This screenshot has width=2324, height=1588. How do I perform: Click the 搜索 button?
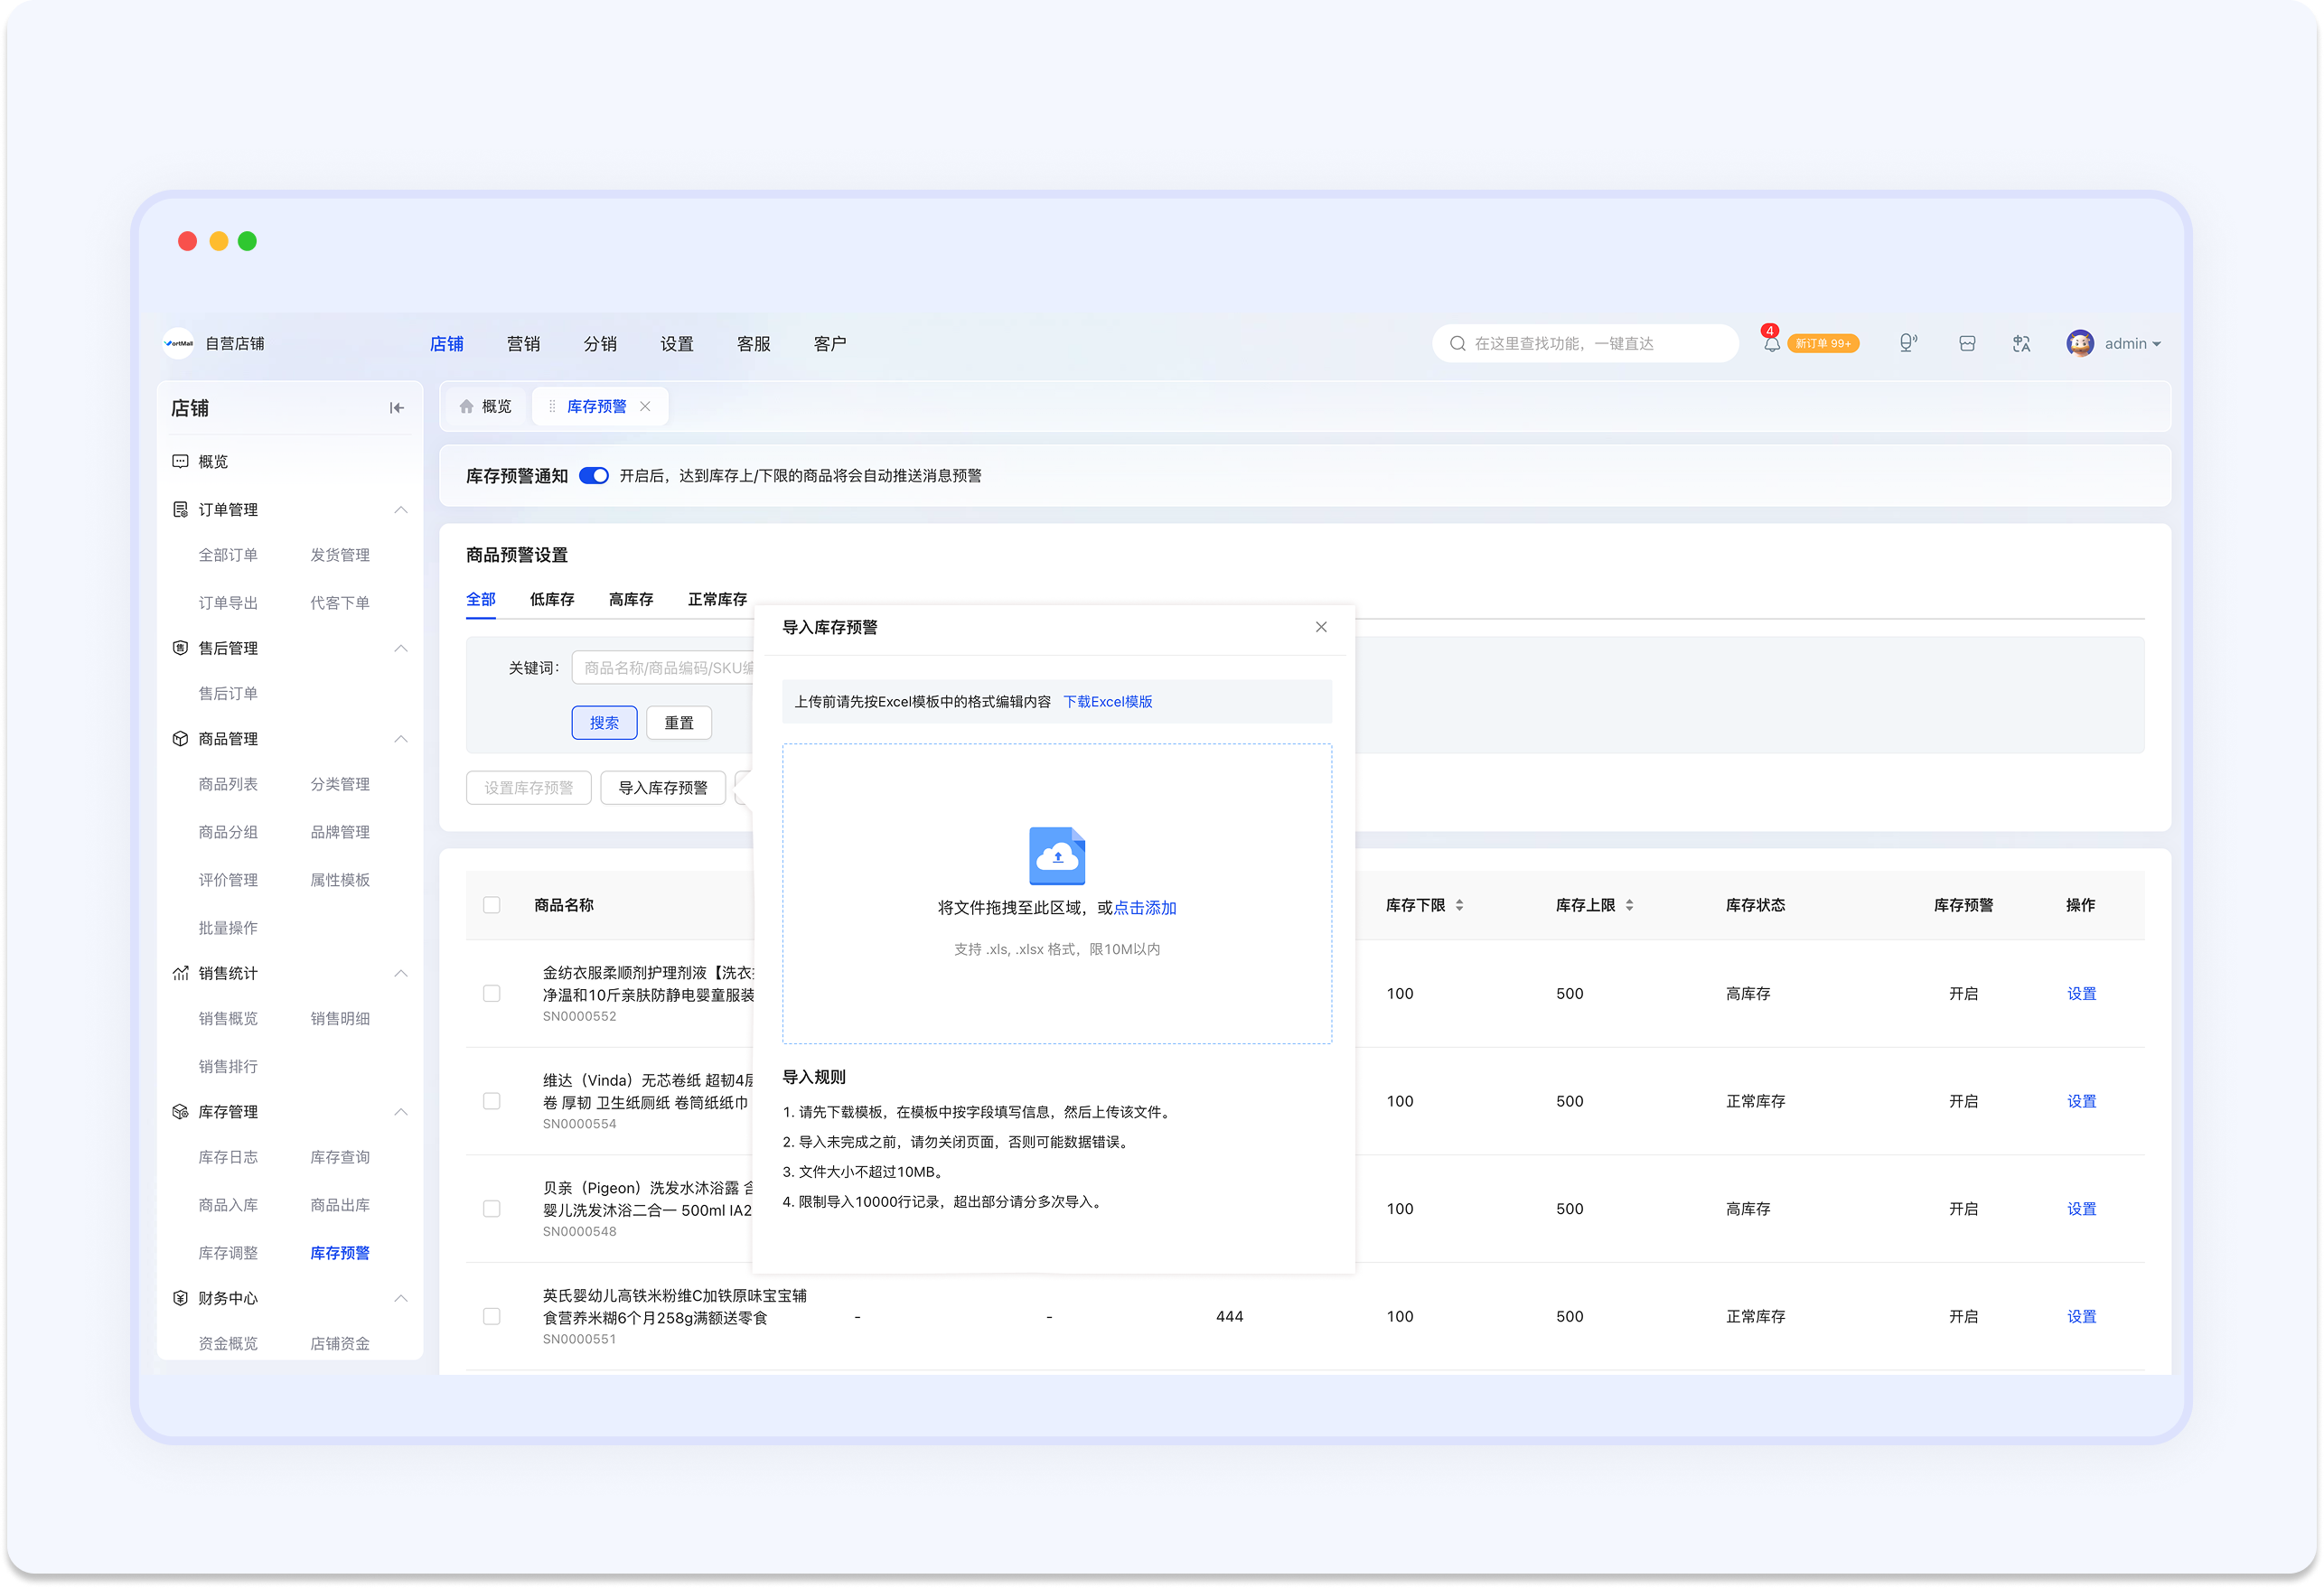pos(604,722)
